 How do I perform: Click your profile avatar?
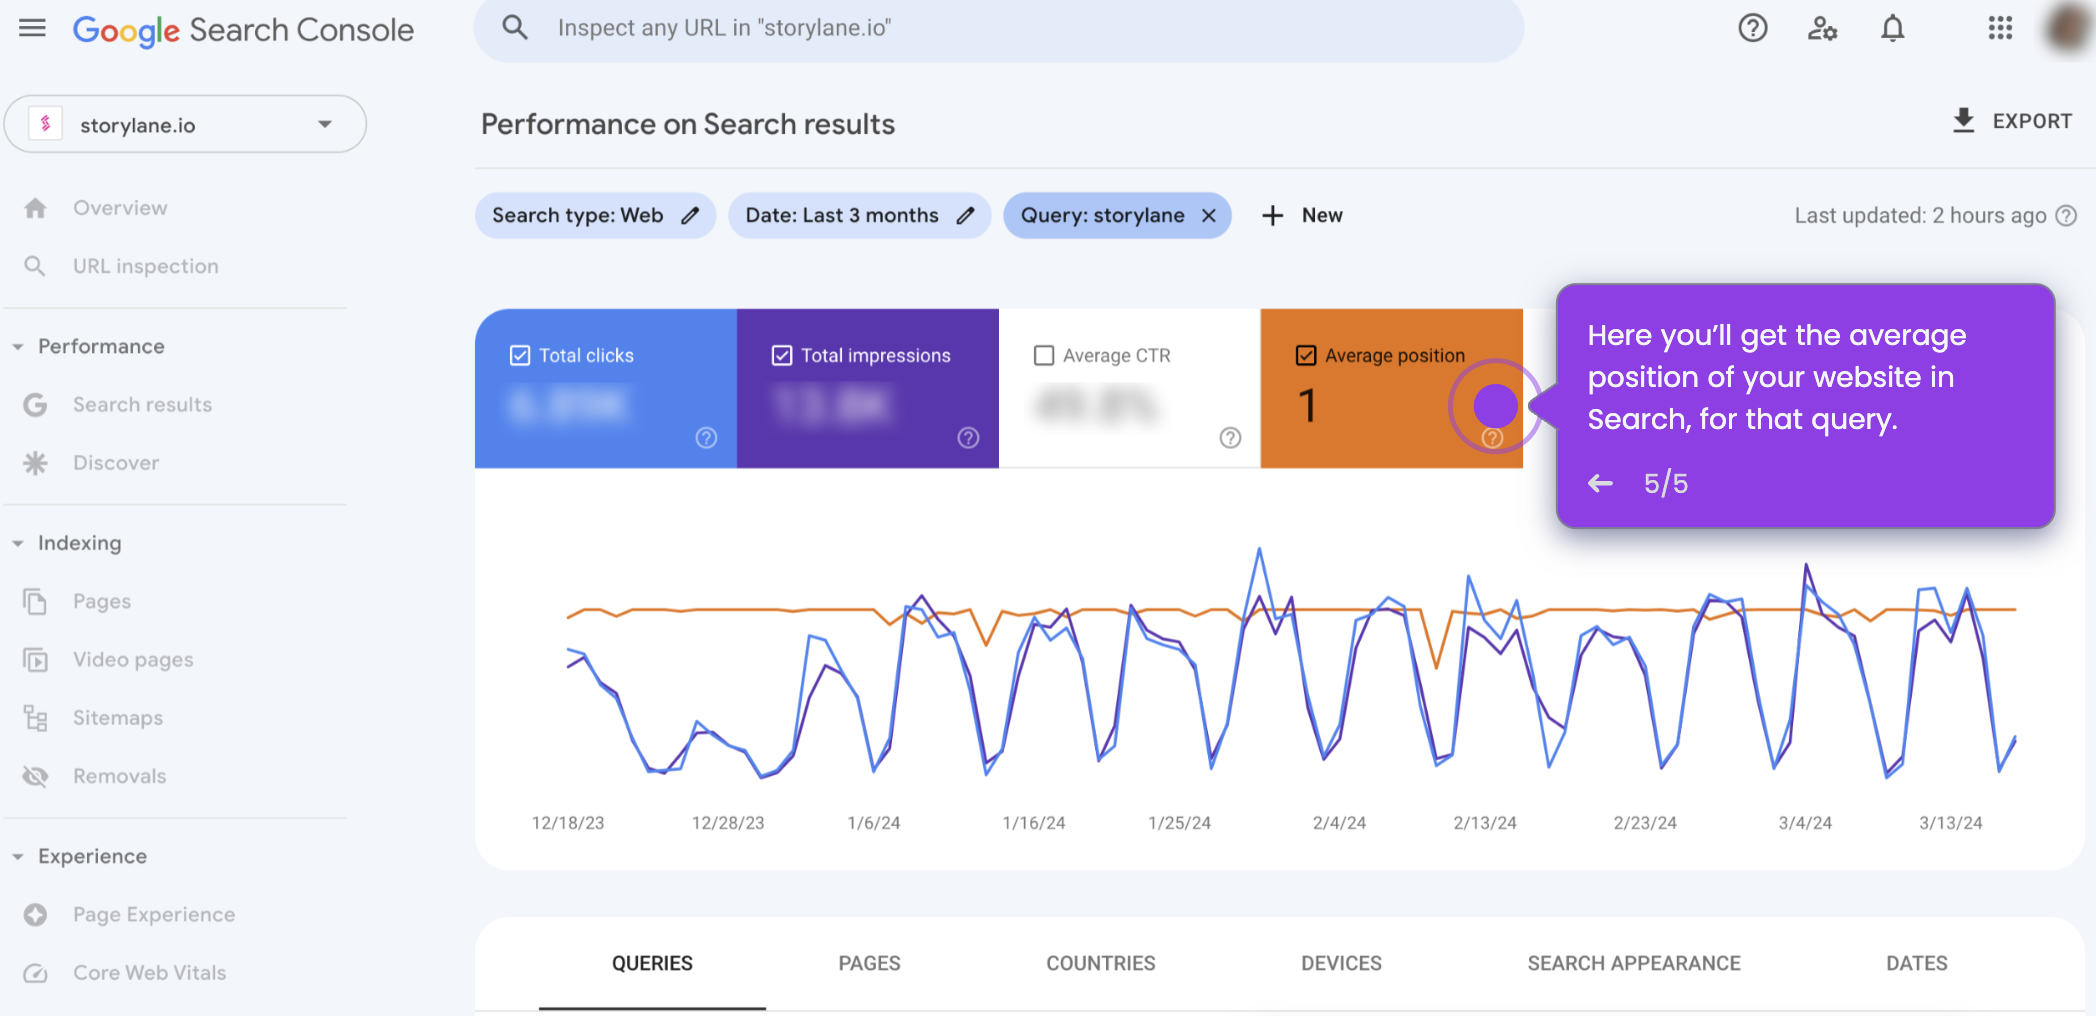click(x=2064, y=28)
